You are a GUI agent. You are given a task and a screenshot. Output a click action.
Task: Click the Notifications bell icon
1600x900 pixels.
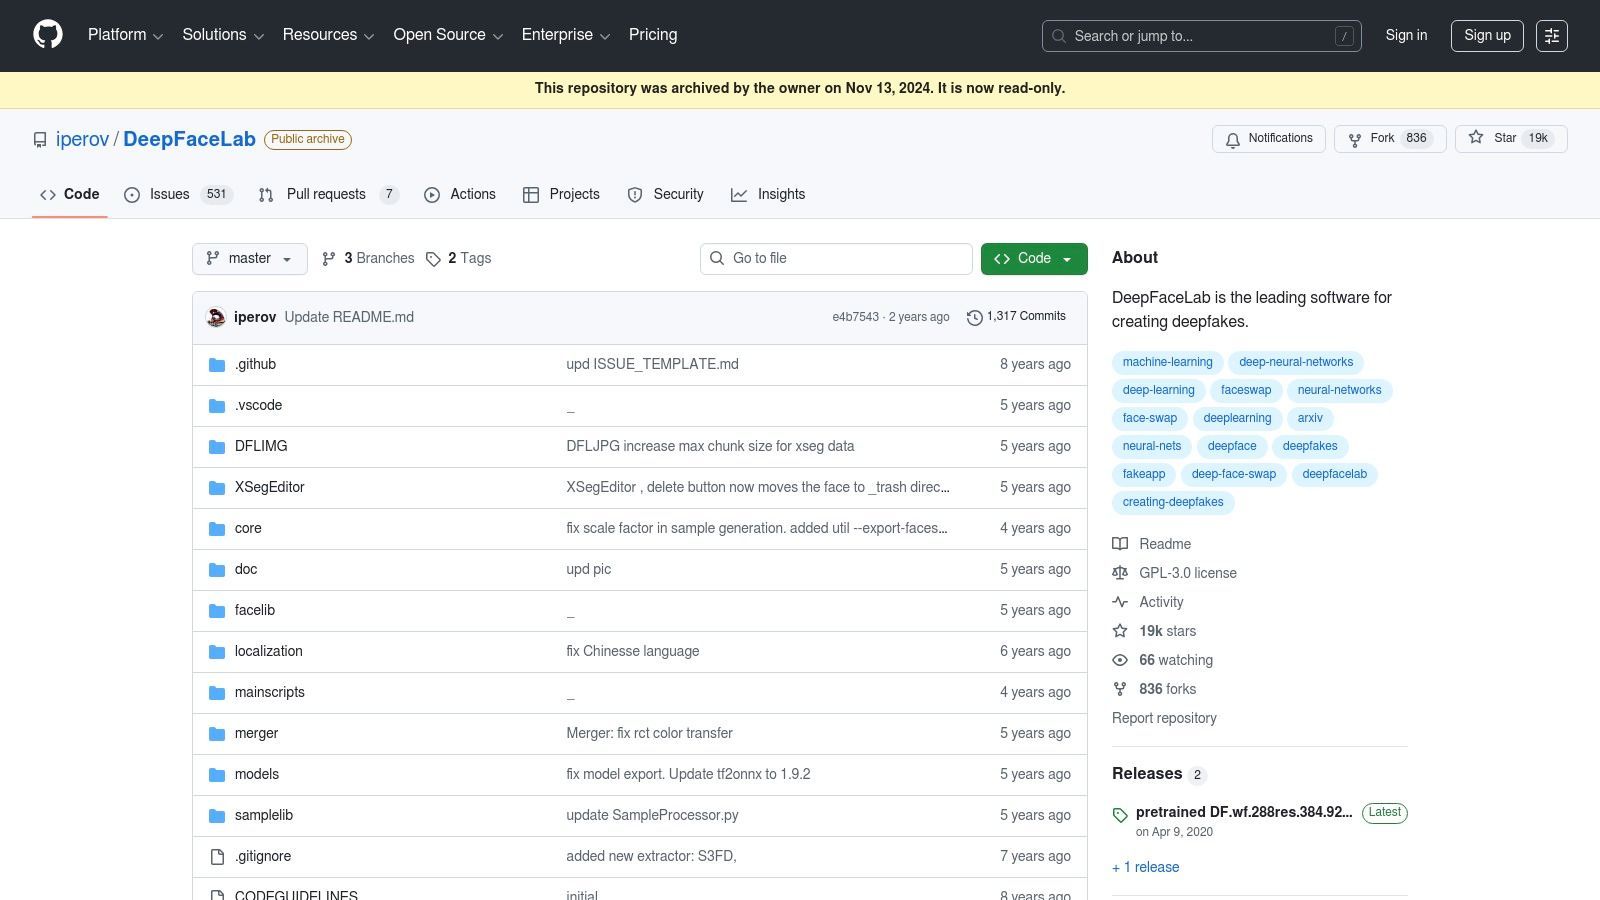coord(1233,139)
